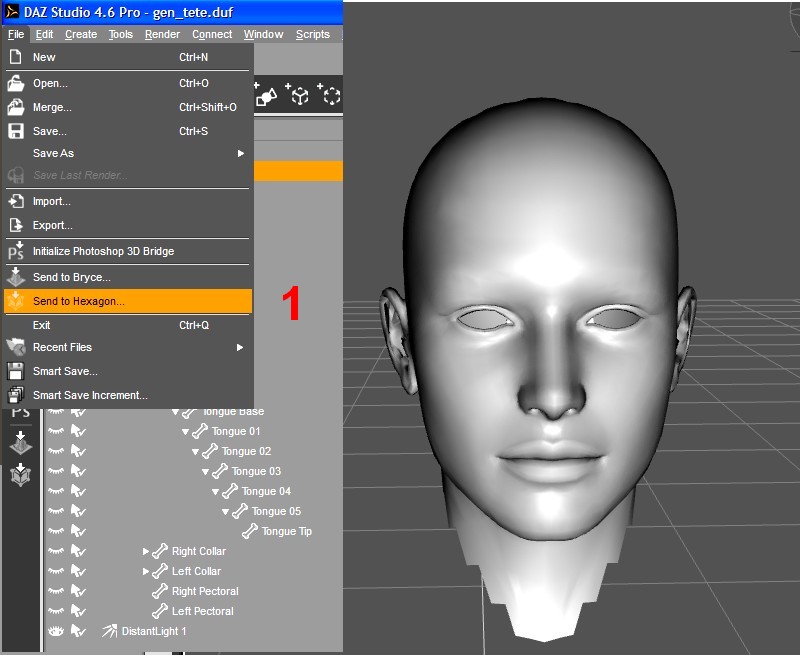Open the Render menu

pyautogui.click(x=162, y=34)
